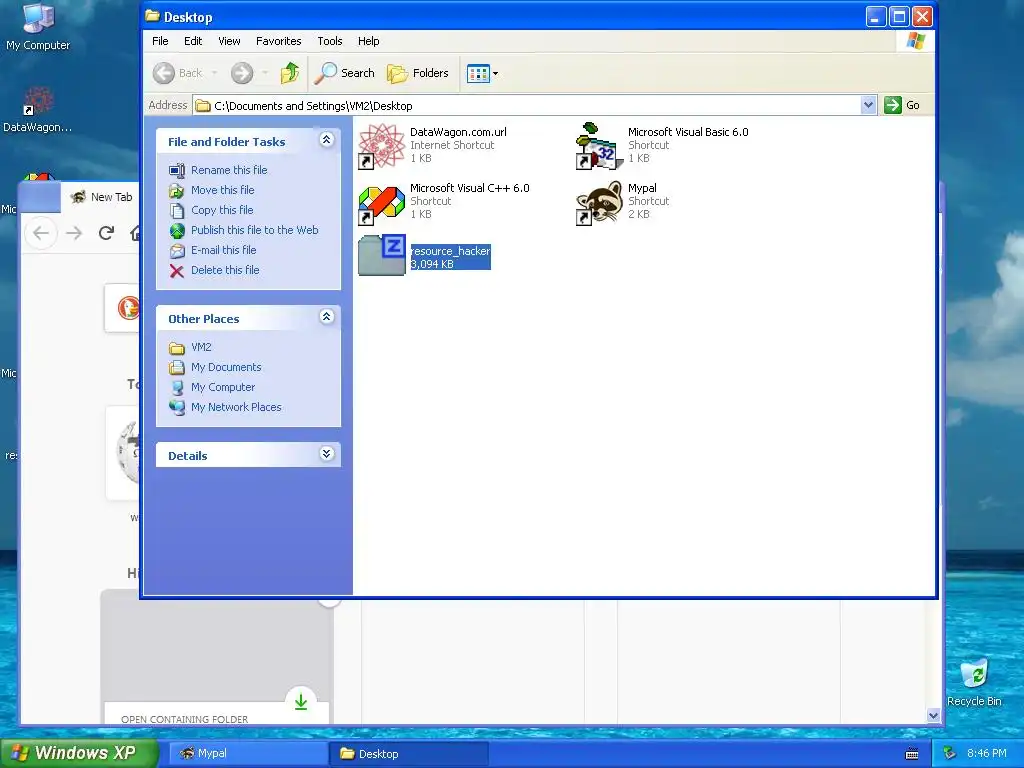1024x768 pixels.
Task: Open the Views button menu
Action: click(483, 74)
